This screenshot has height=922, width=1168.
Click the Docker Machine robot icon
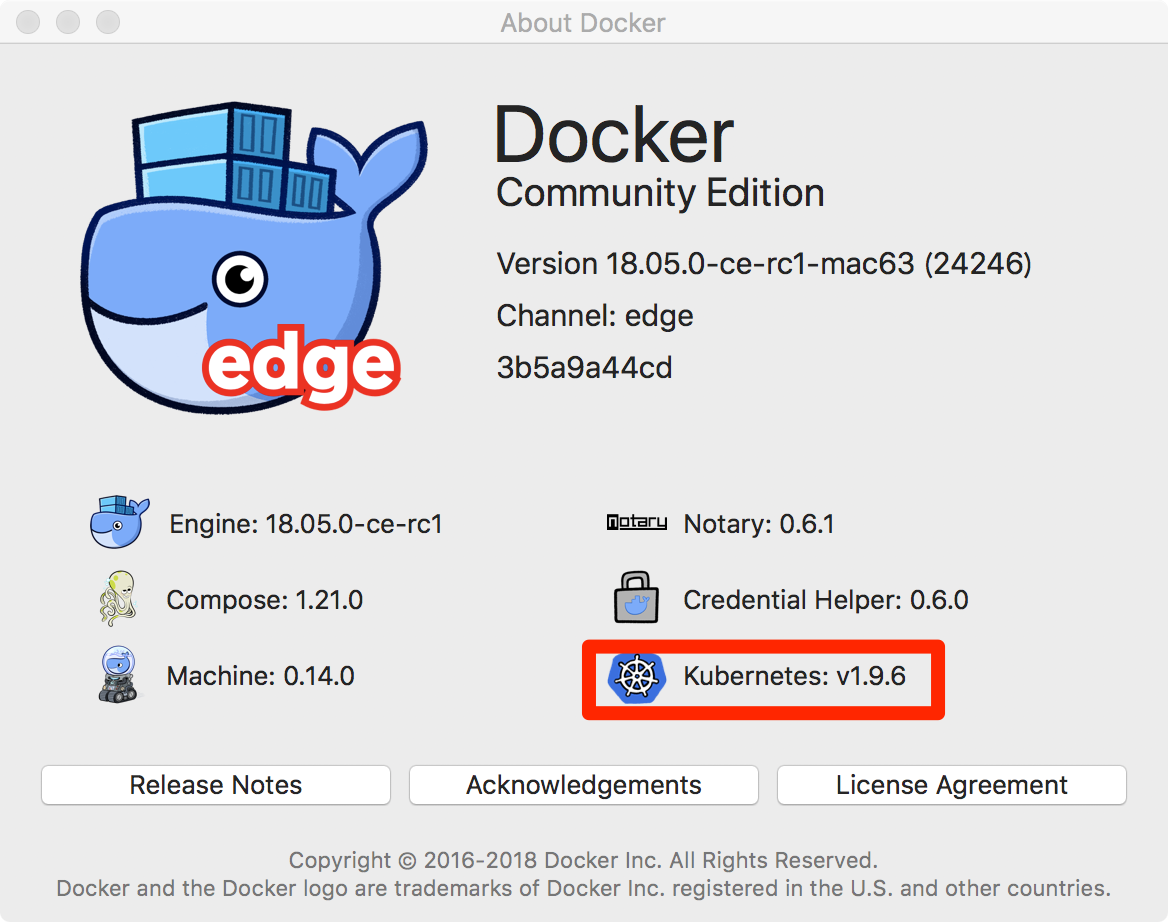tap(118, 675)
